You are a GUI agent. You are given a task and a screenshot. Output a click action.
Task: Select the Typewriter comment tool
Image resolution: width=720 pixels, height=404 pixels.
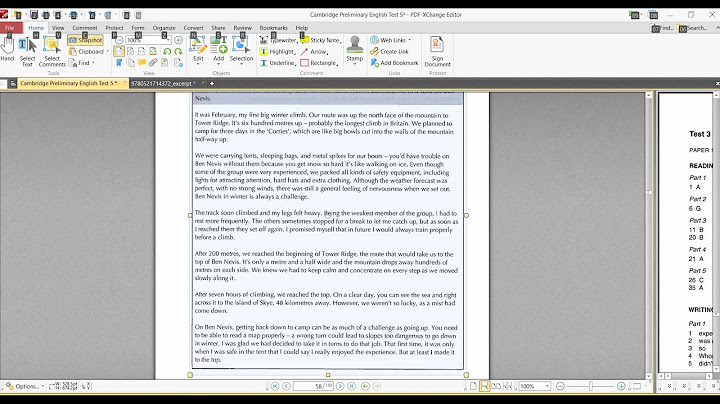point(278,40)
